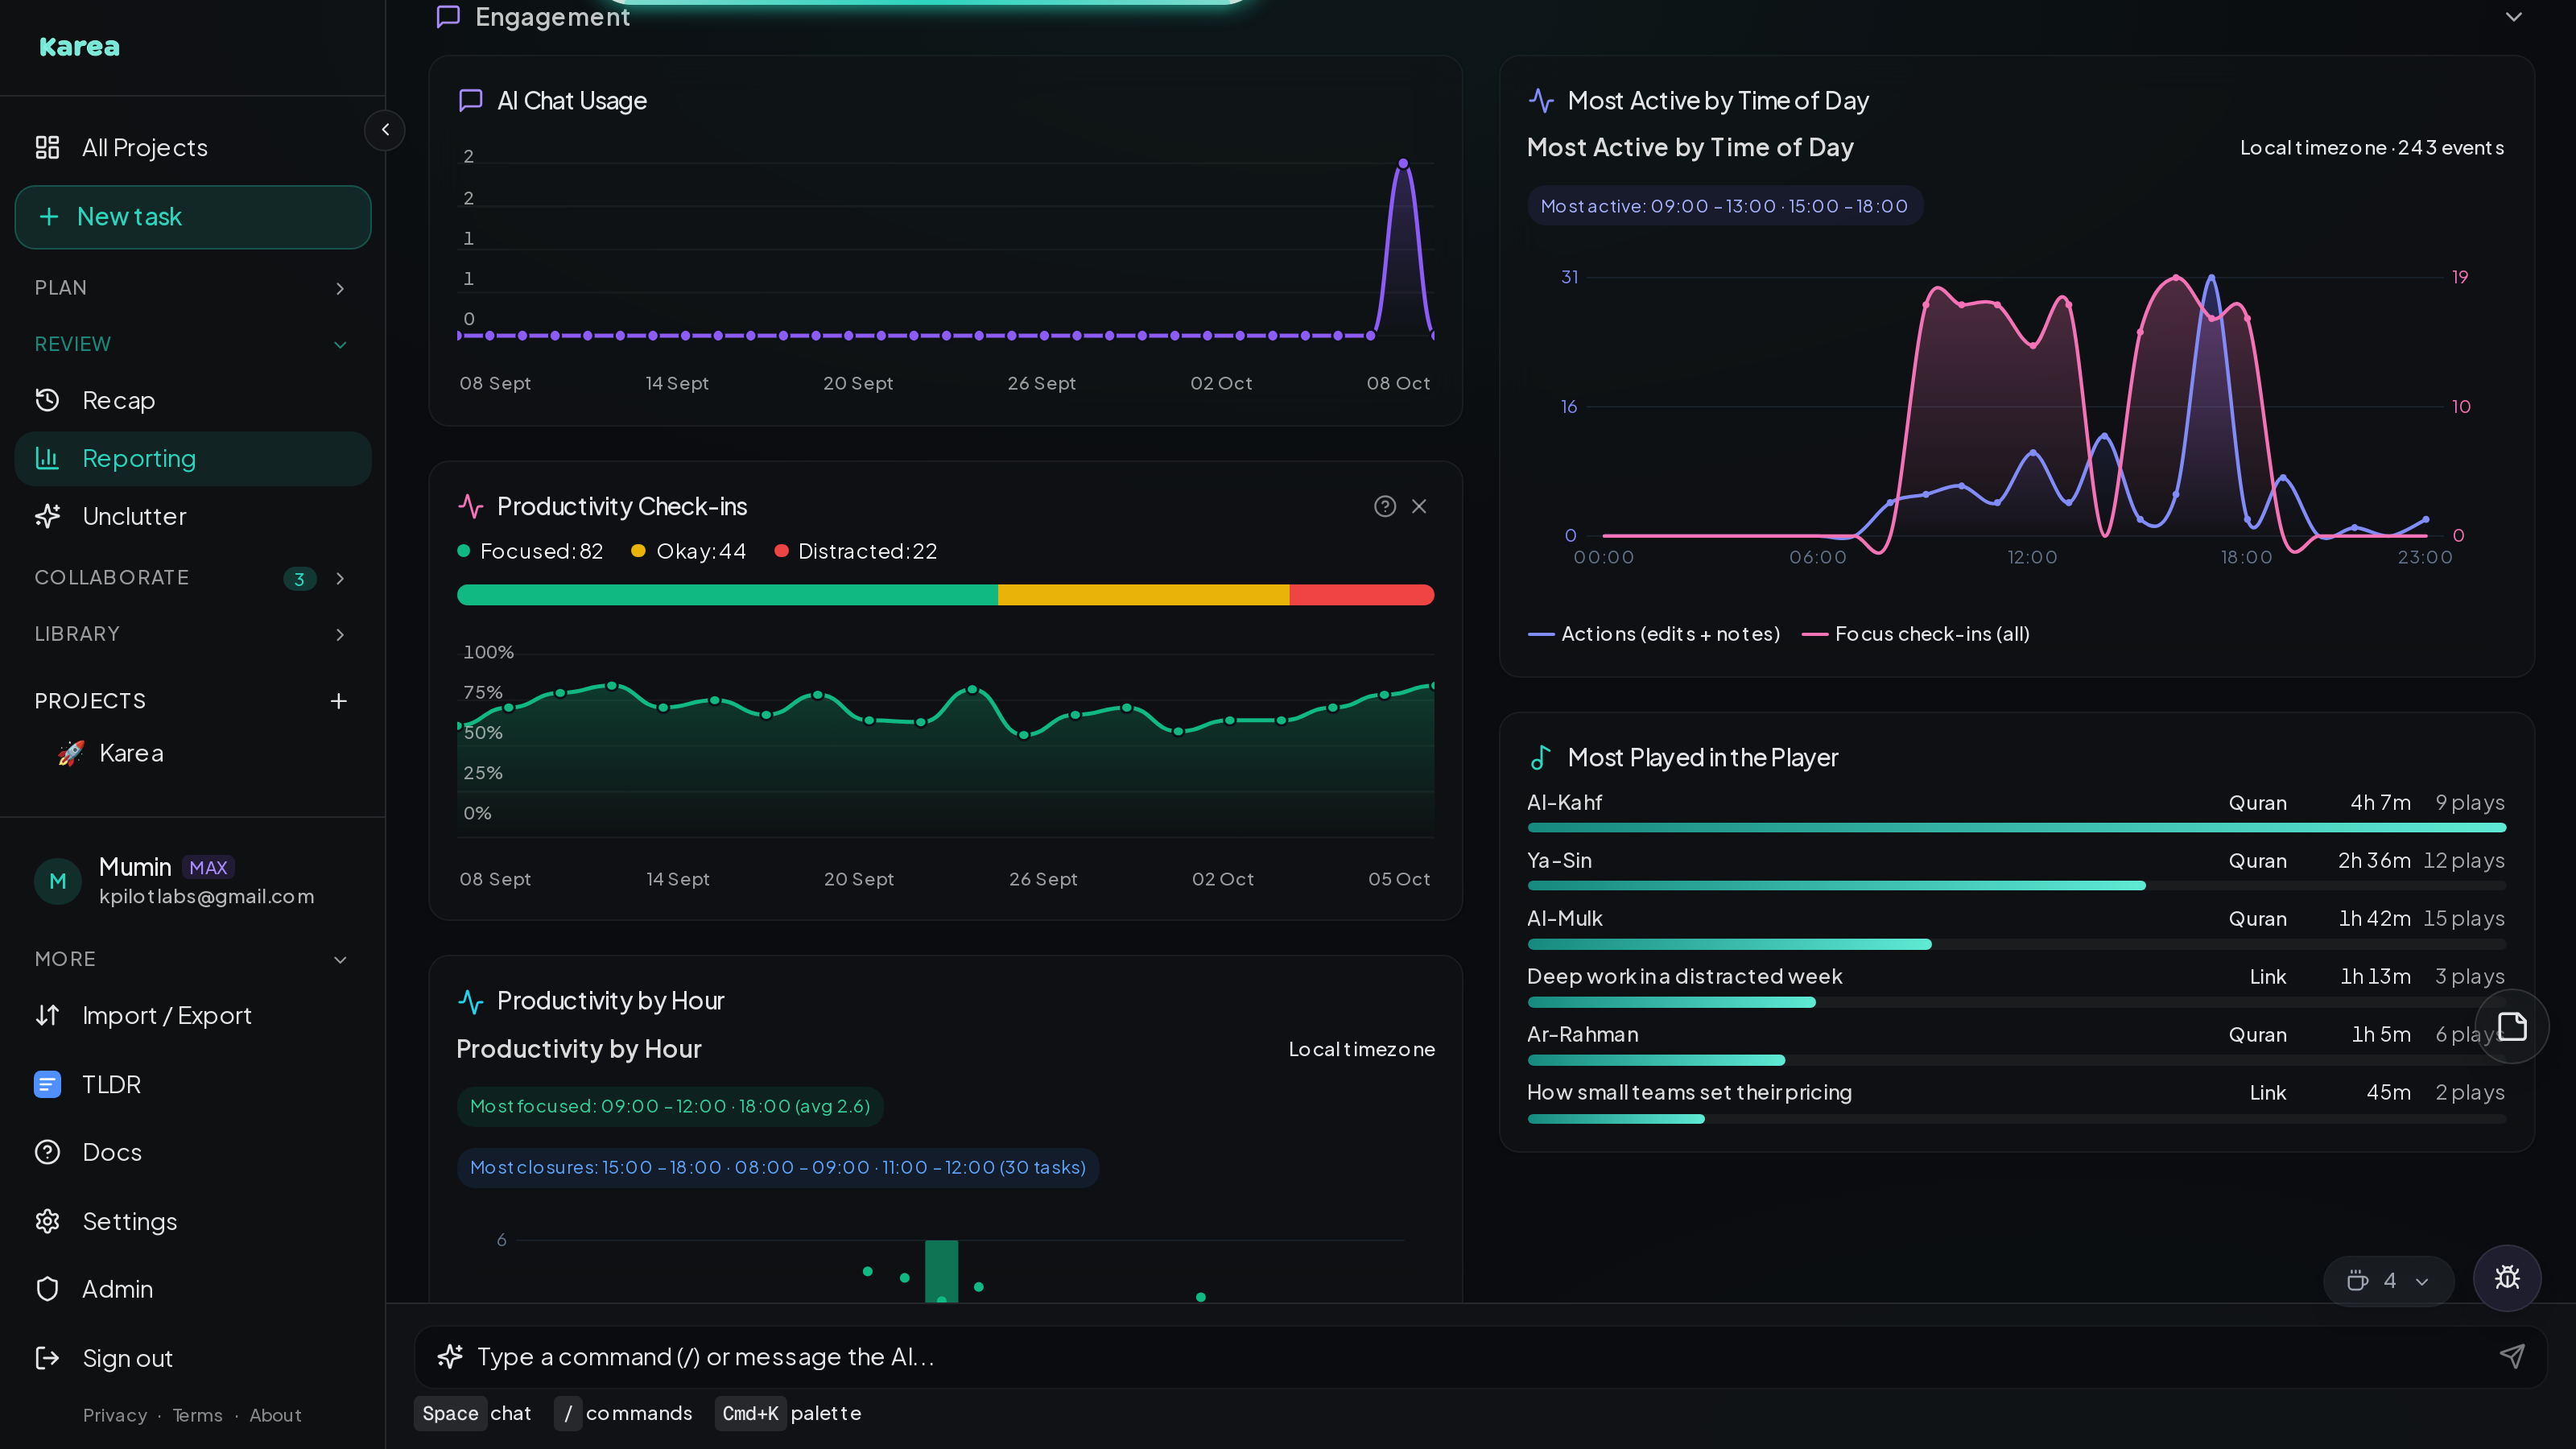
Task: Select the Karea project
Action: click(192, 753)
